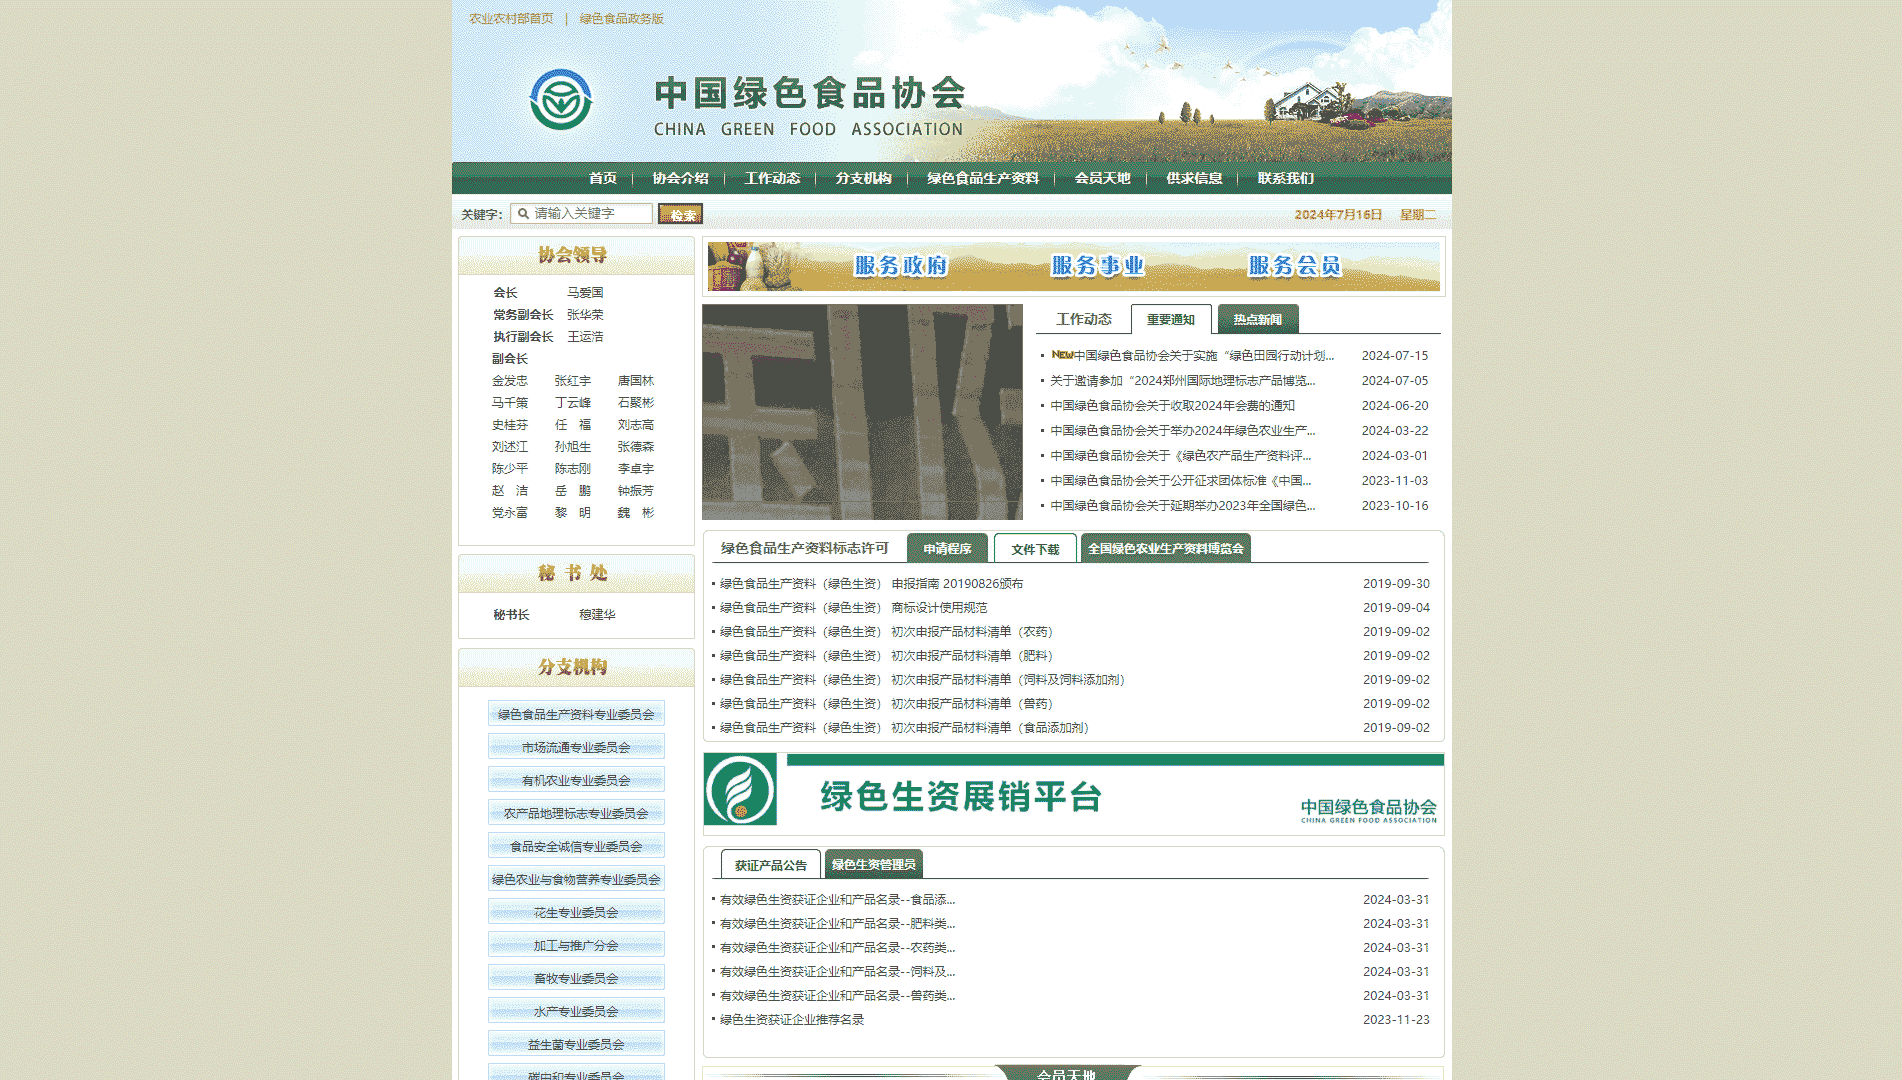1902x1080 pixels.
Task: Open 初次申报产品材料清单（饲料及饲料添加剂） link
Action: pyautogui.click(x=922, y=679)
